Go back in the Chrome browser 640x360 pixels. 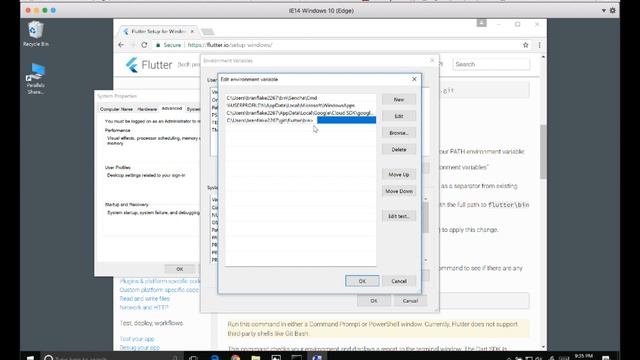click(x=121, y=45)
